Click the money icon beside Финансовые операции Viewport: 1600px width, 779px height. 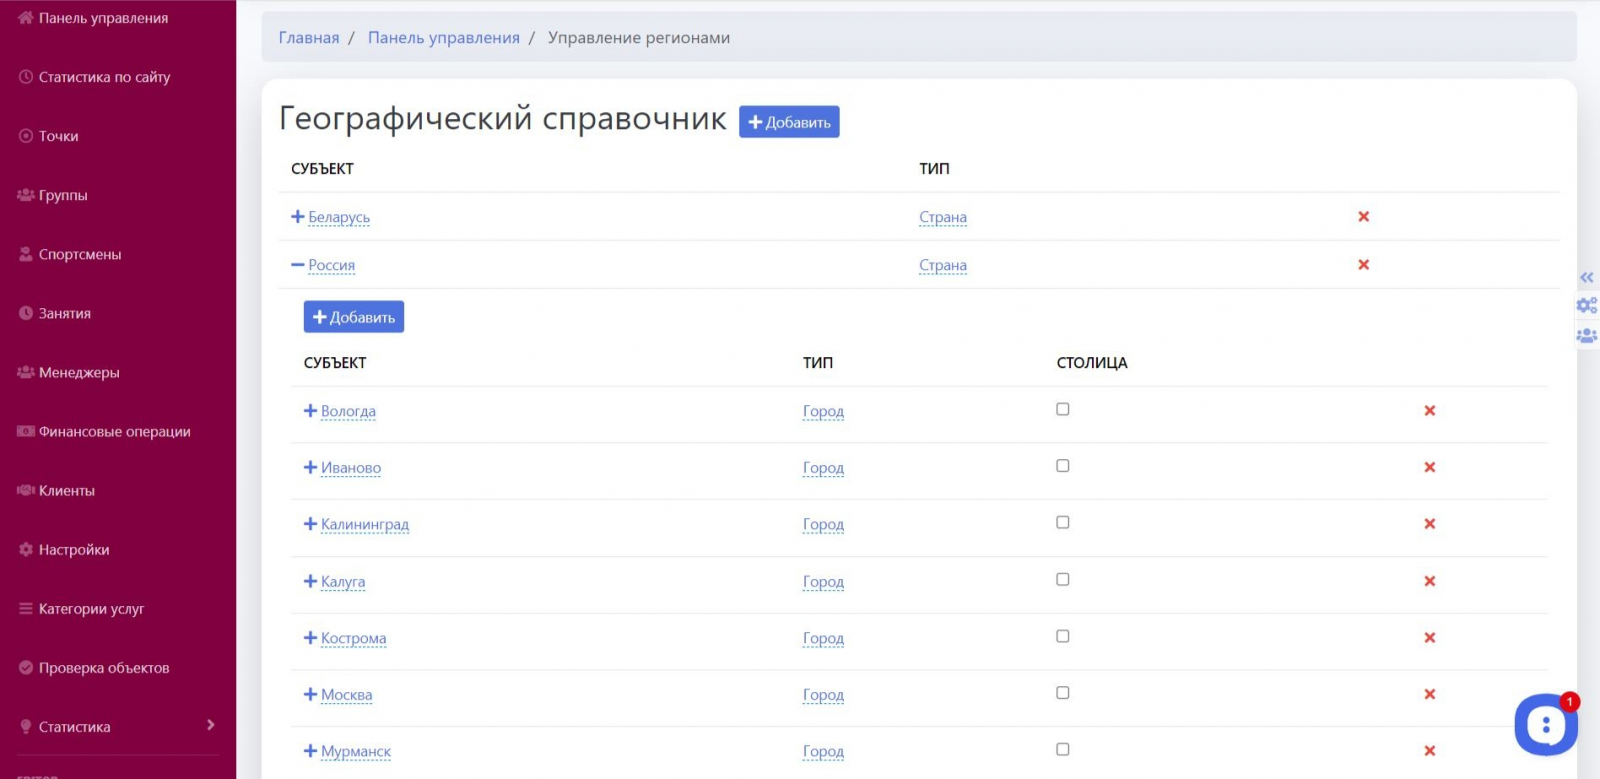click(x=26, y=431)
